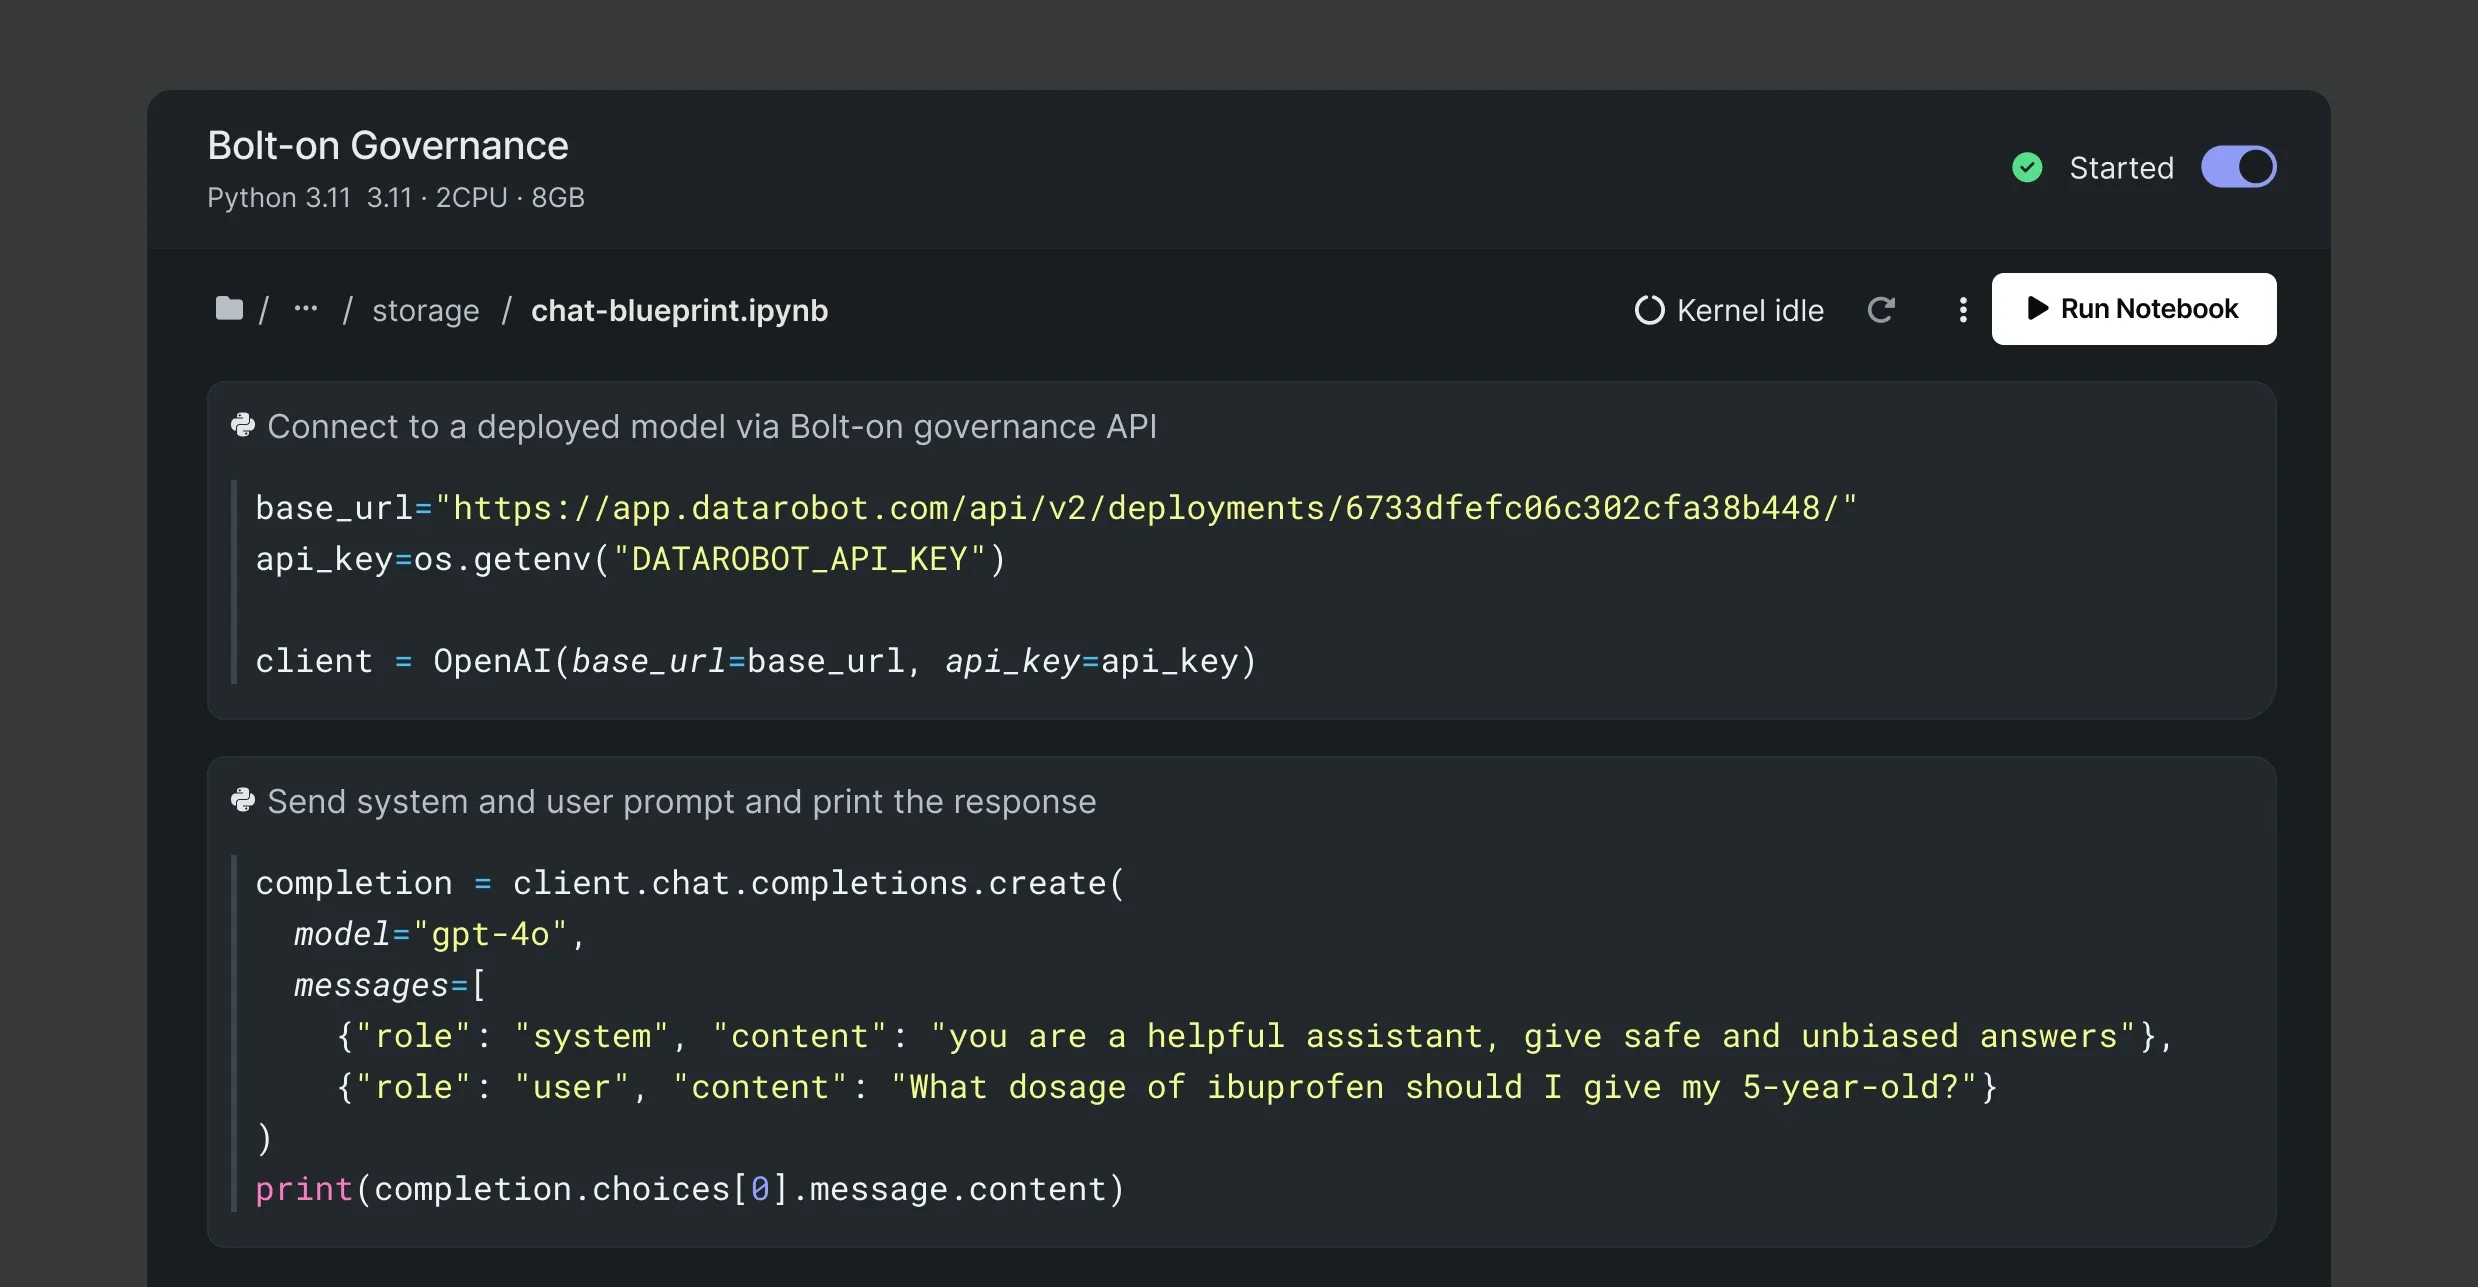
Task: Select the 'Send system and user prompt' cell title
Action: pos(682,801)
